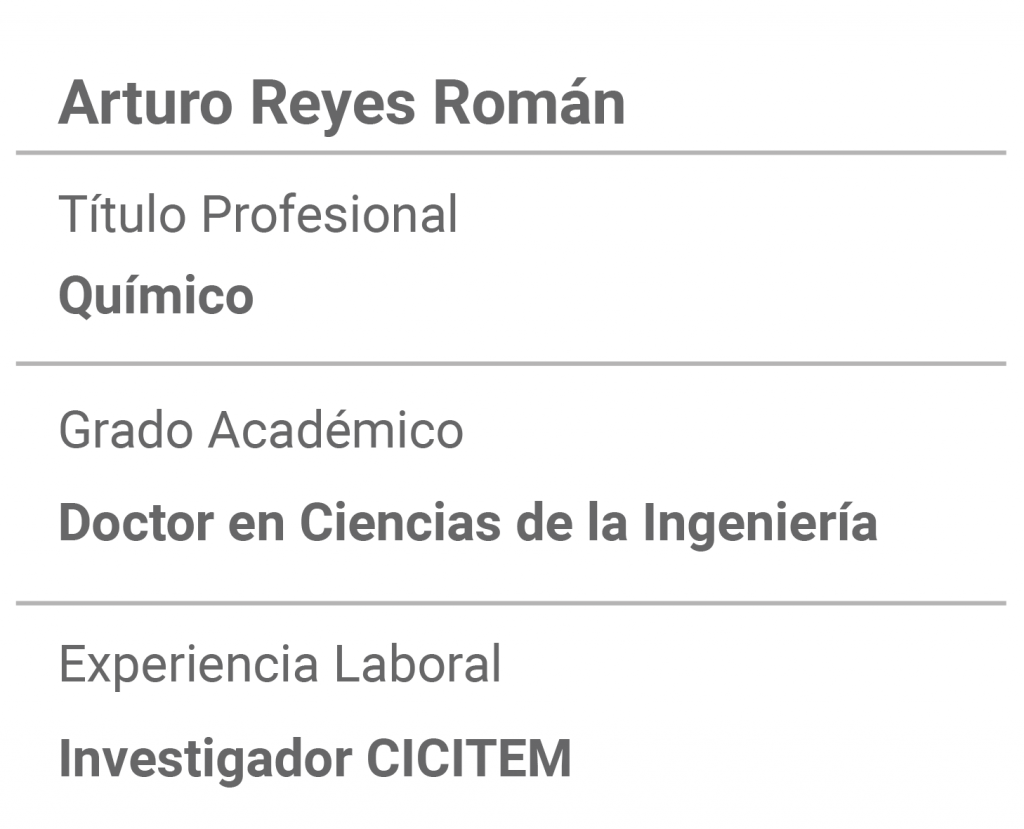1024x829 pixels.
Task: Click the word "Título" in the label
Action: 122,213
